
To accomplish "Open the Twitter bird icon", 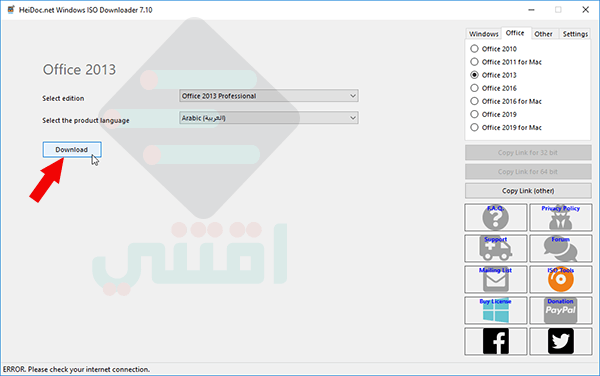I will (561, 341).
